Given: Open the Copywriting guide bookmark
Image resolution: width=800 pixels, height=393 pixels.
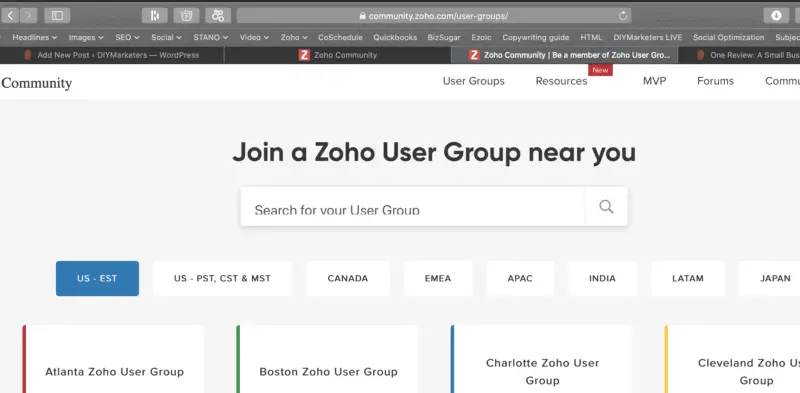Looking at the screenshot, I should pyautogui.click(x=536, y=37).
